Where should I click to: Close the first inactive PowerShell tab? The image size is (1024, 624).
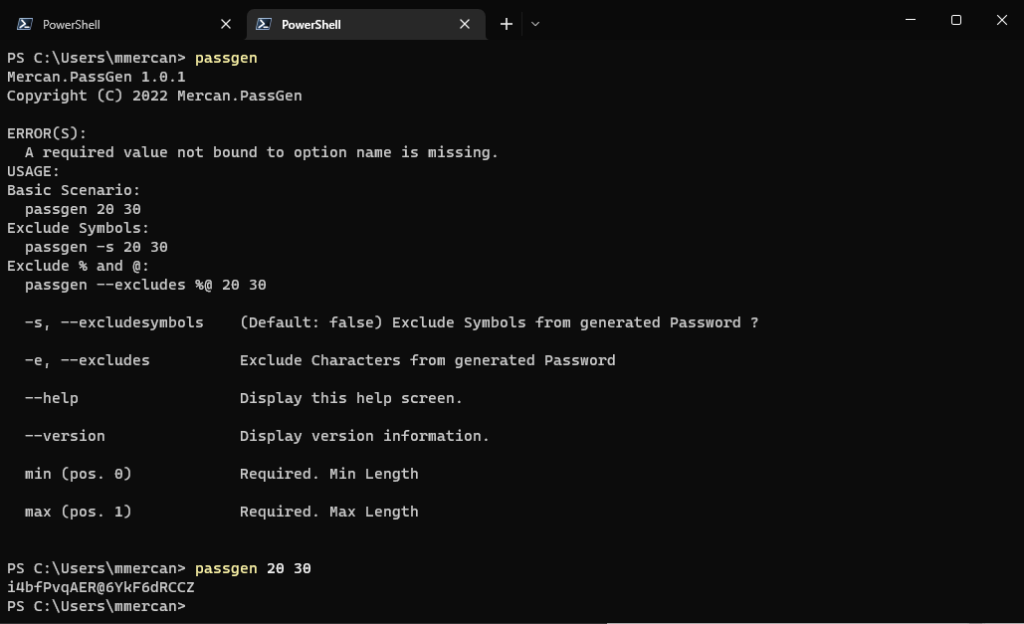coord(225,24)
